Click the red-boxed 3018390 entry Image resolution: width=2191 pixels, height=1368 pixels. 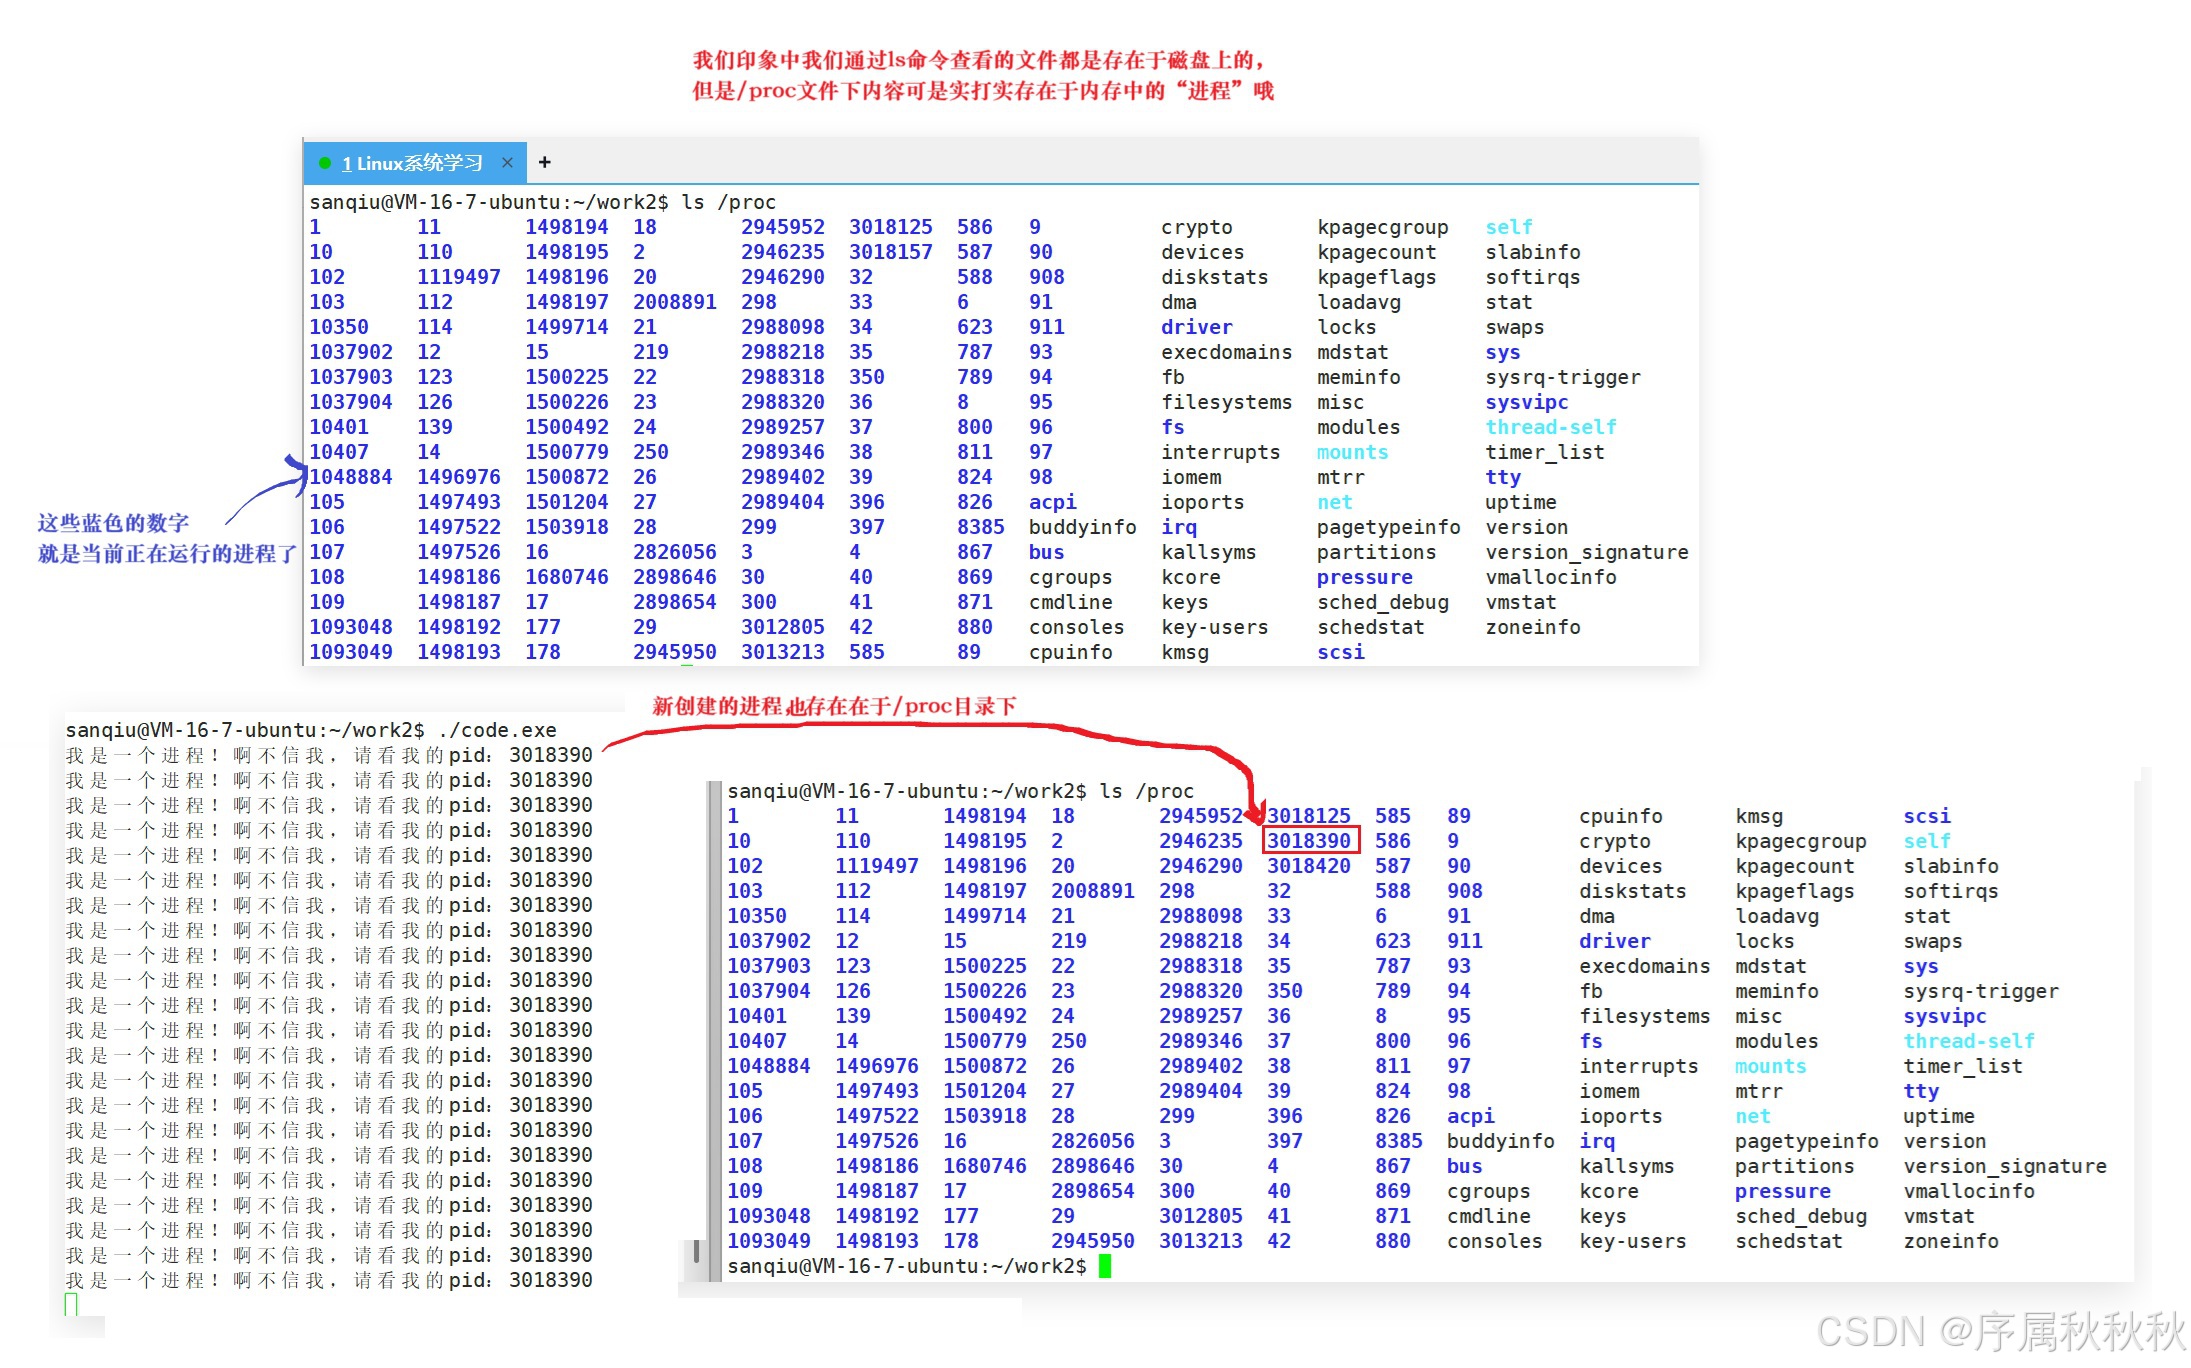tap(1309, 841)
